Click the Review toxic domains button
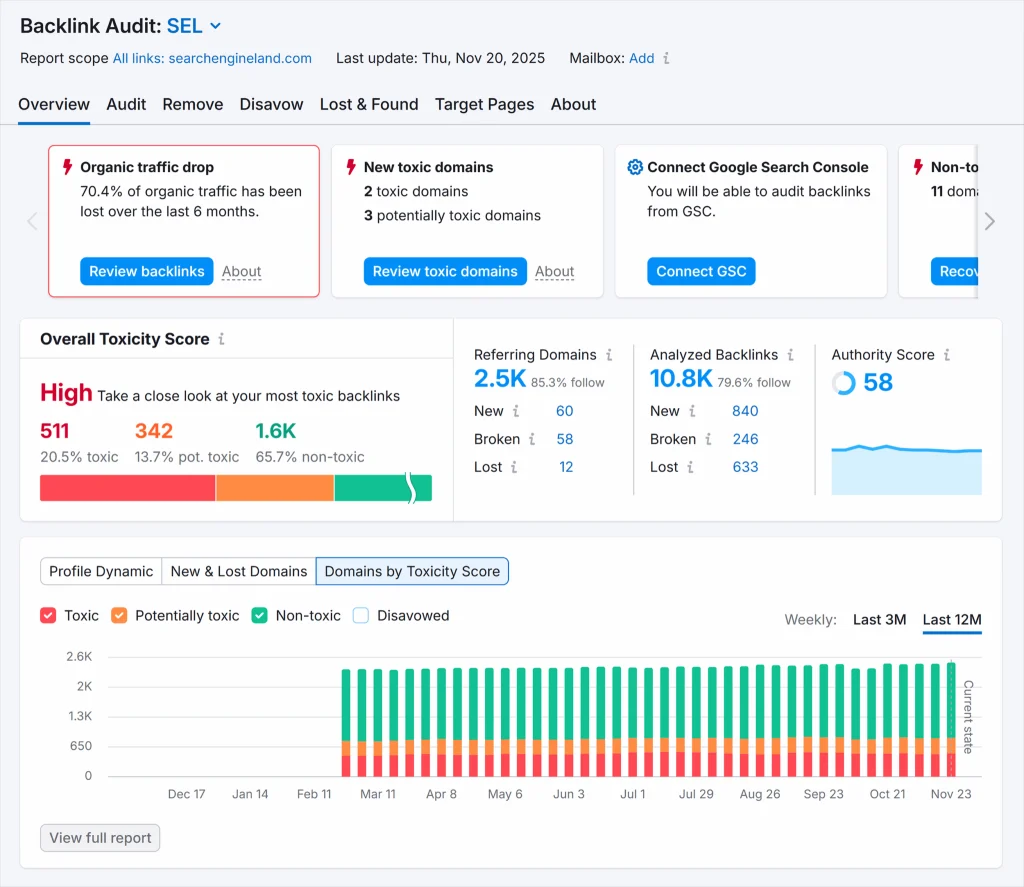The height and width of the screenshot is (887, 1024). point(445,271)
